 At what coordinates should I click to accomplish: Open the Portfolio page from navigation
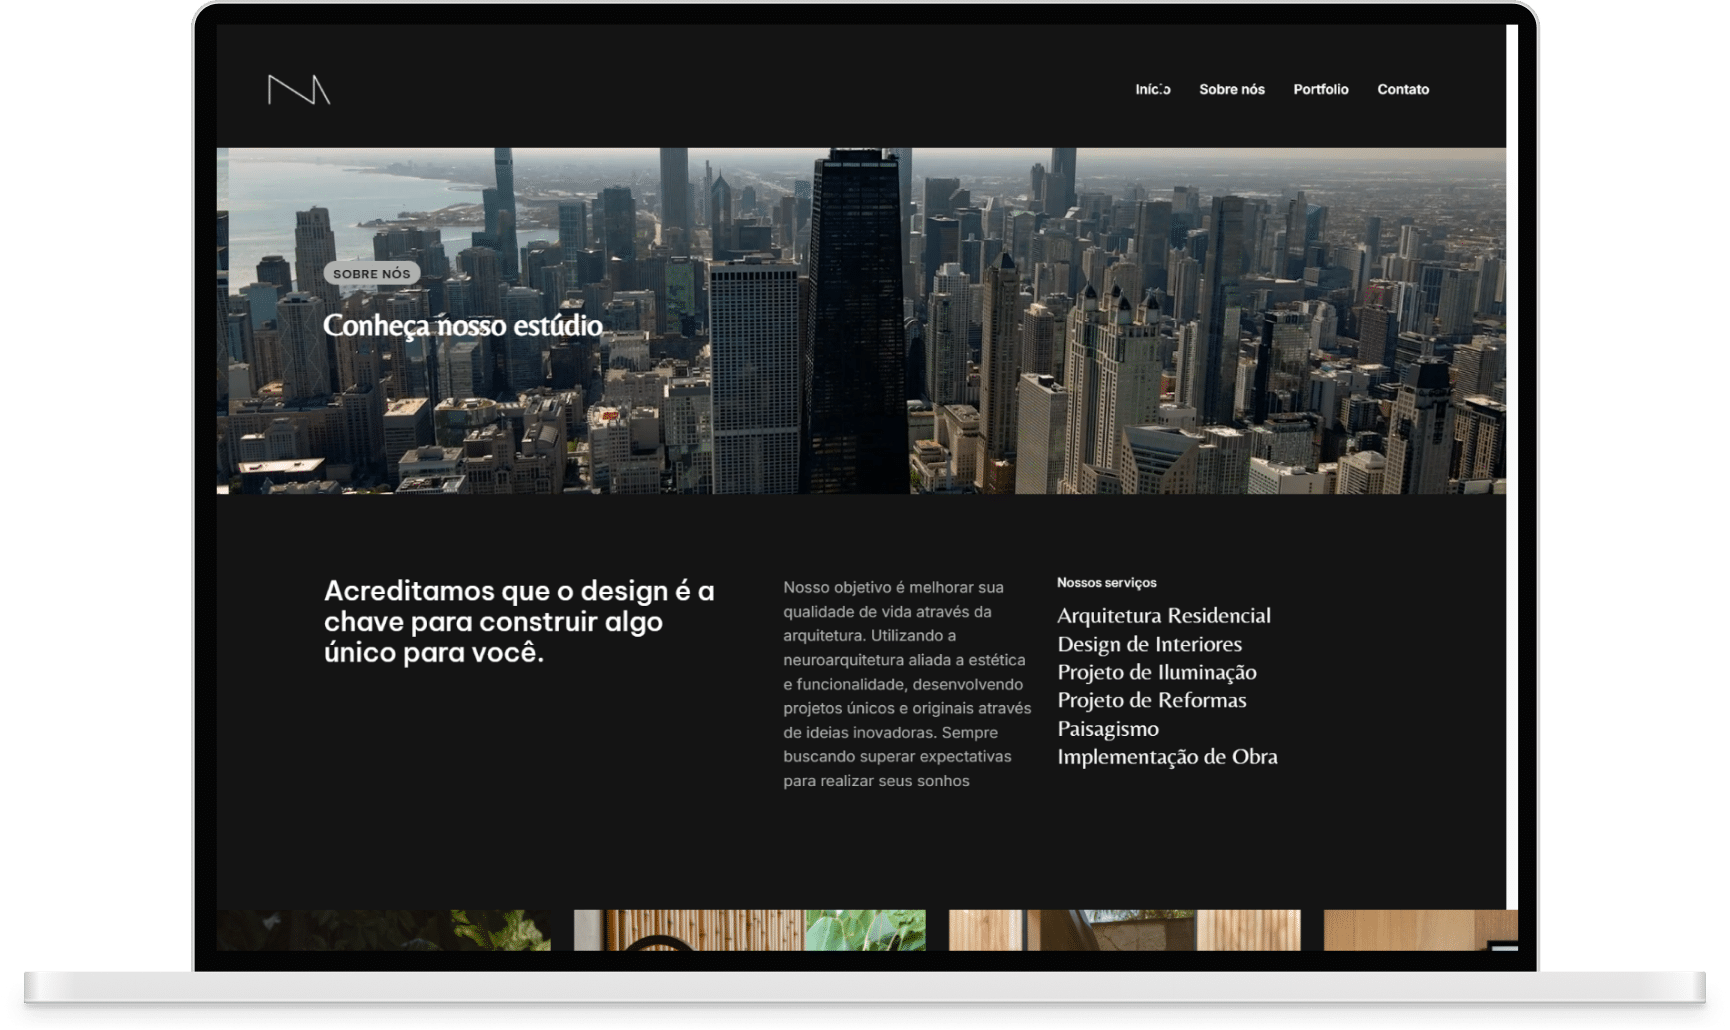click(x=1320, y=90)
